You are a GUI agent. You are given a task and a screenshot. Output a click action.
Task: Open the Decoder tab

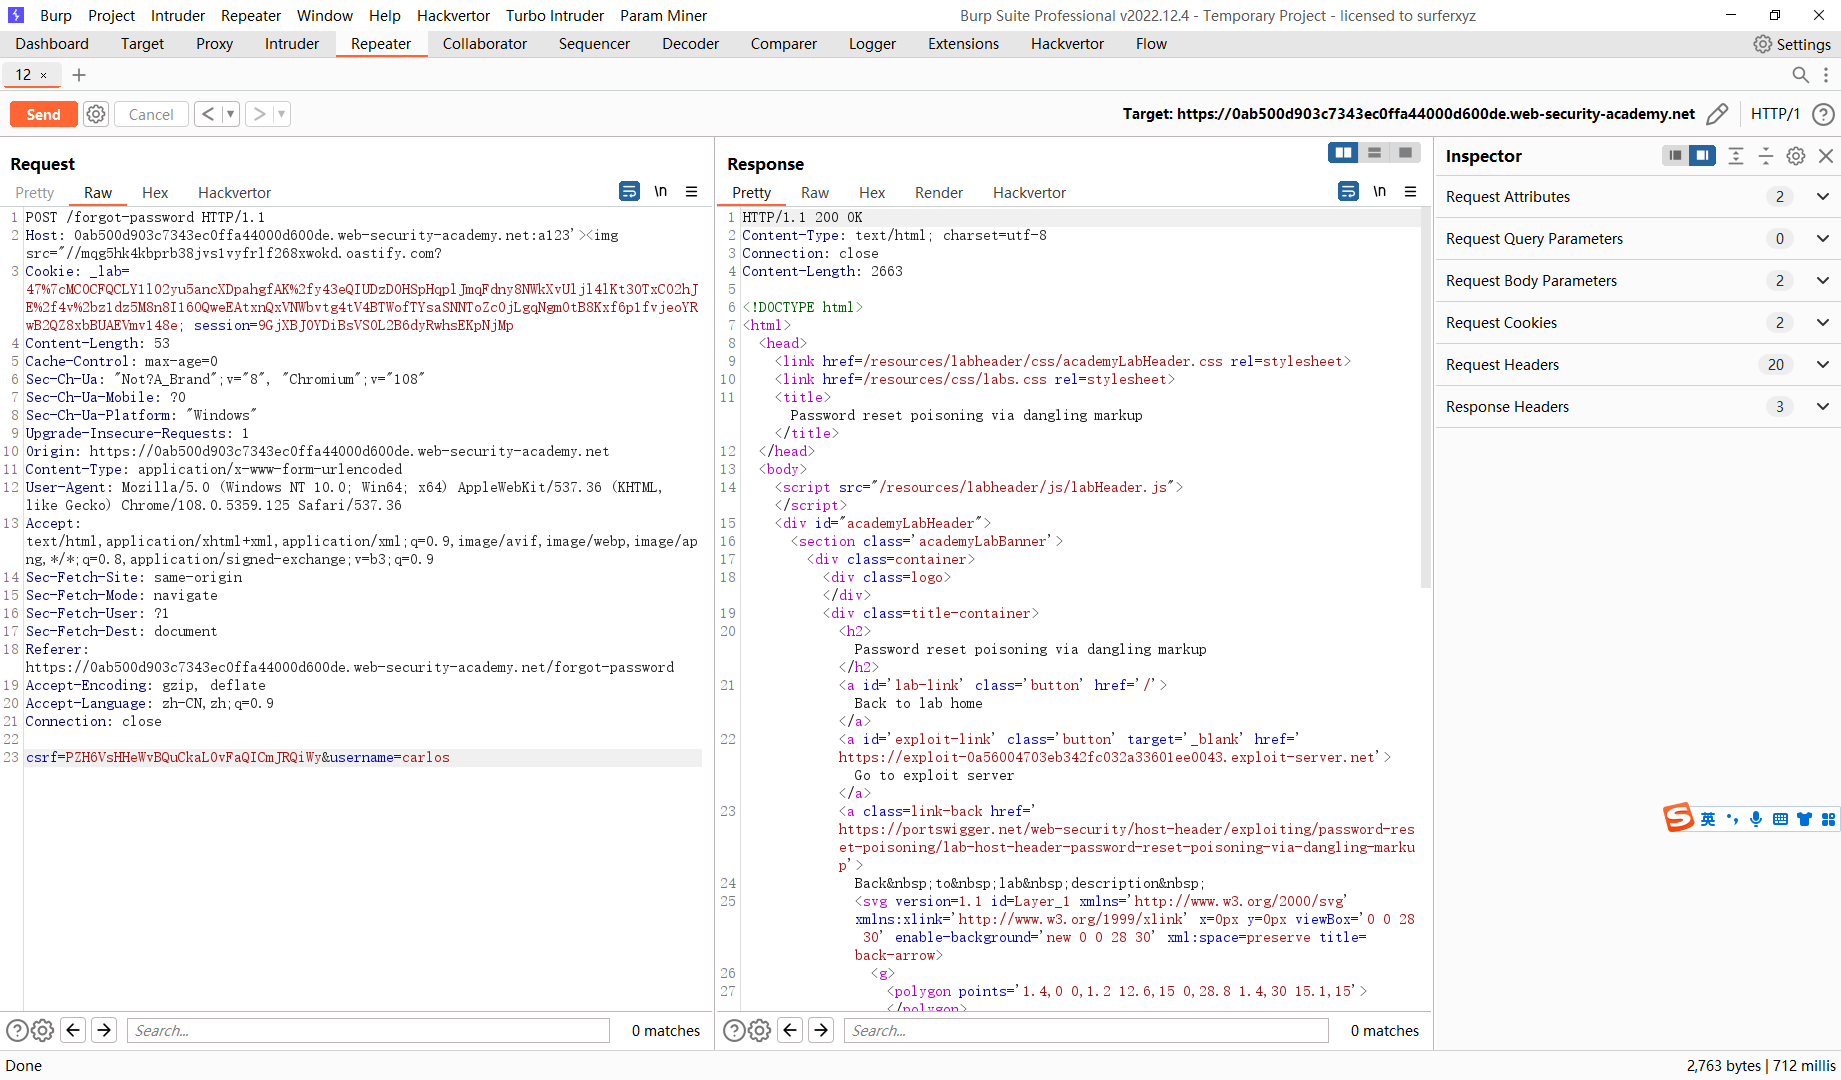click(x=690, y=44)
